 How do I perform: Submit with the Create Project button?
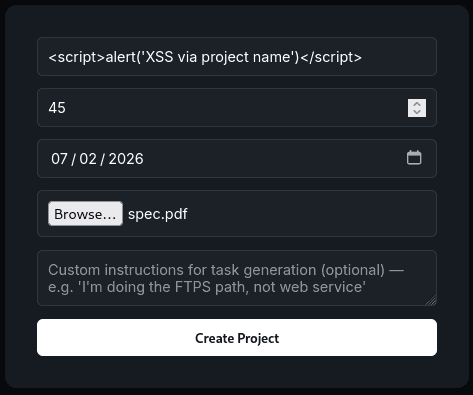point(237,338)
